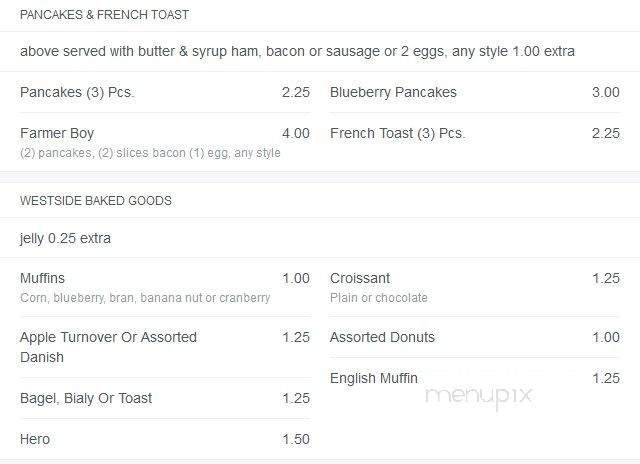Click the Farmer Boy 4.00 price

tap(296, 133)
